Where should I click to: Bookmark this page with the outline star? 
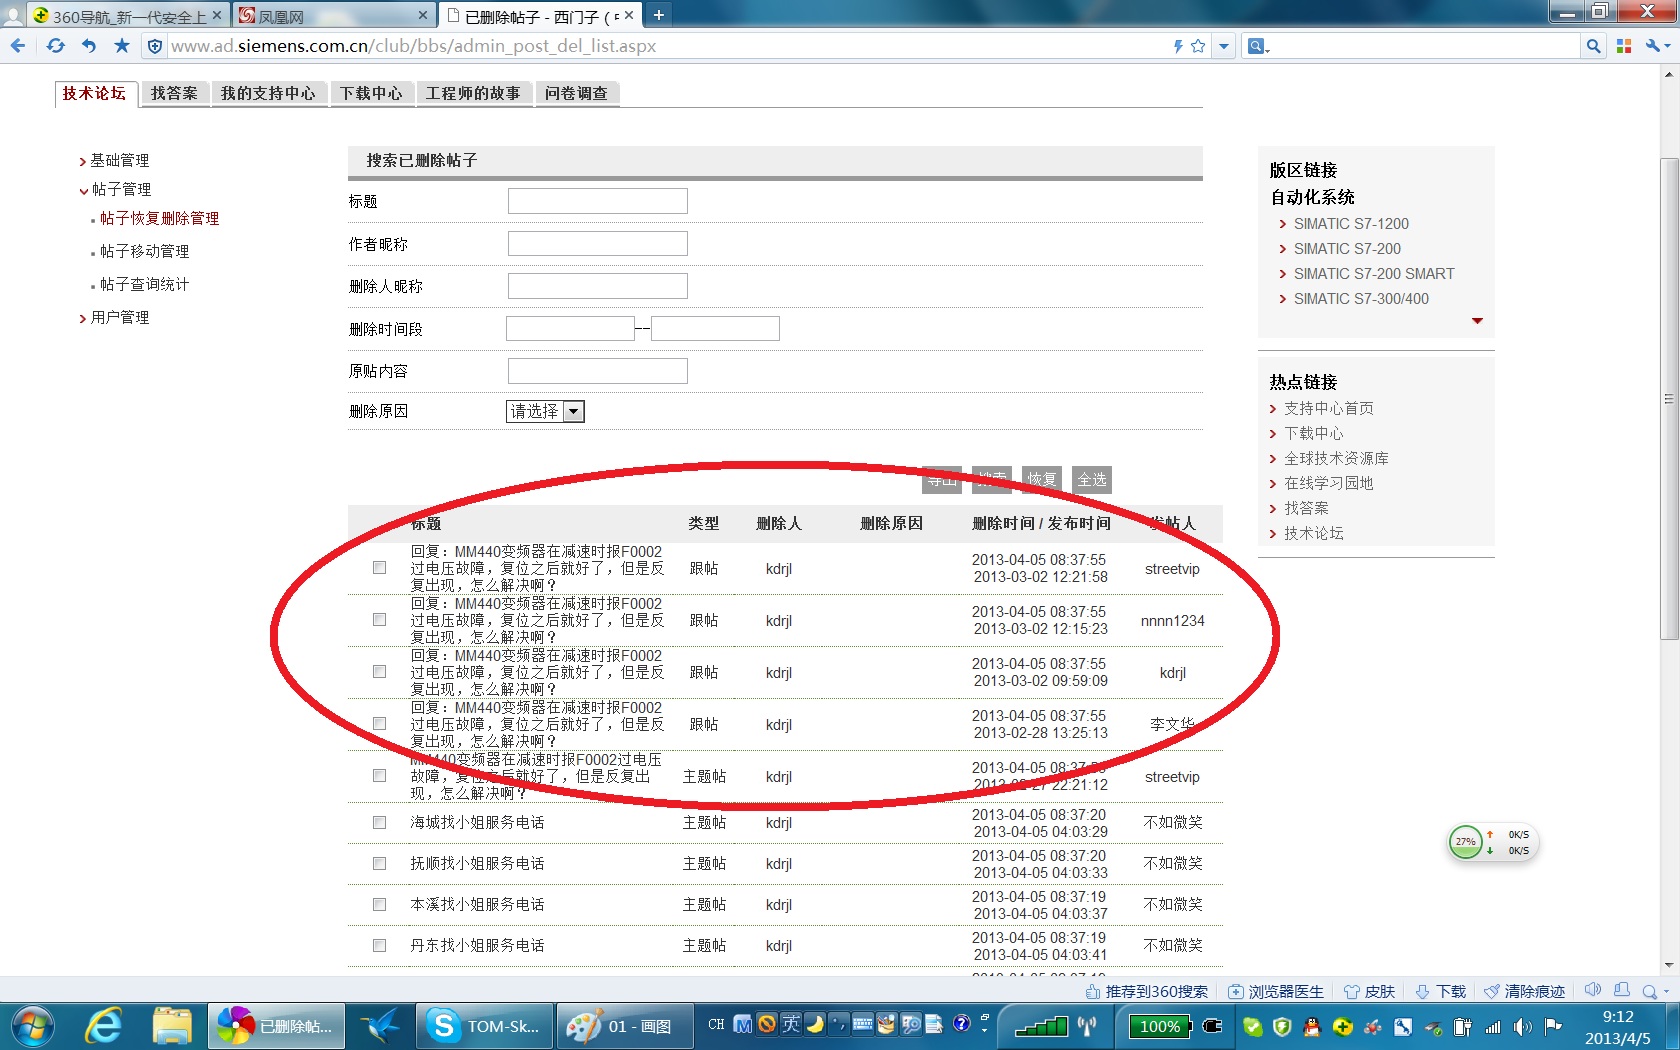[x=1198, y=46]
